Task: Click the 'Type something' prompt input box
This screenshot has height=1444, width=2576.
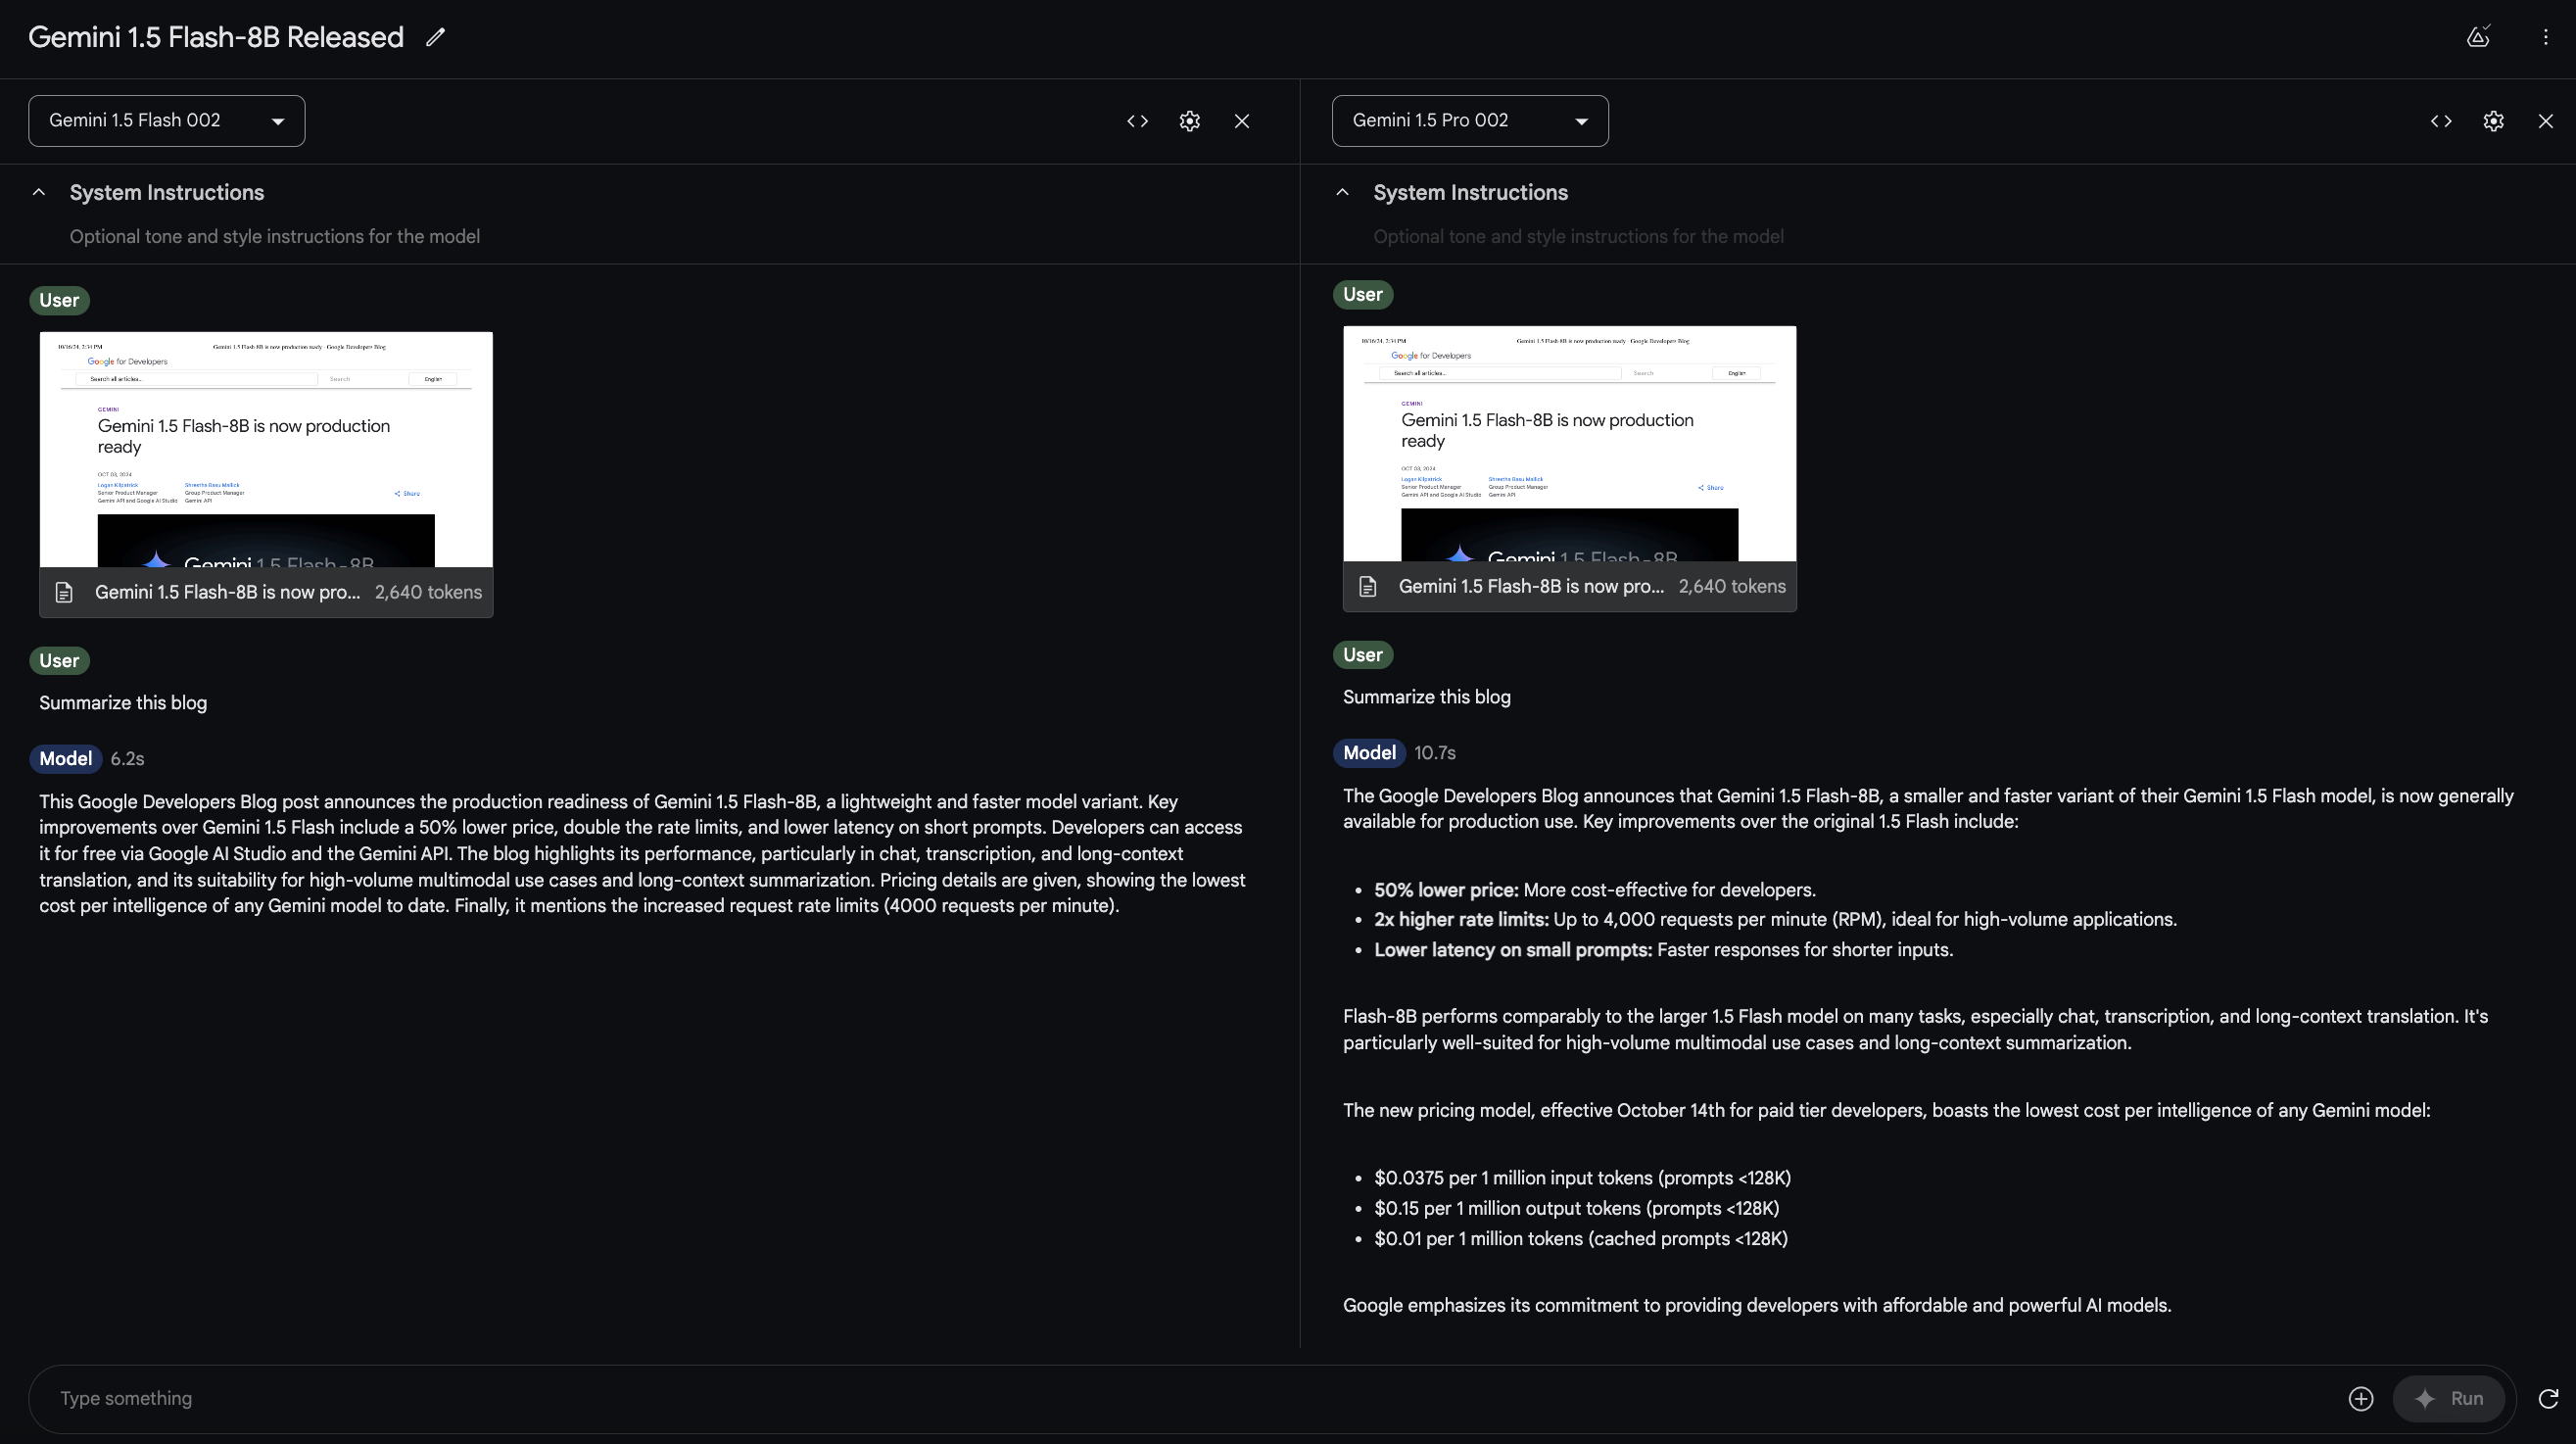Action: point(1190,1398)
